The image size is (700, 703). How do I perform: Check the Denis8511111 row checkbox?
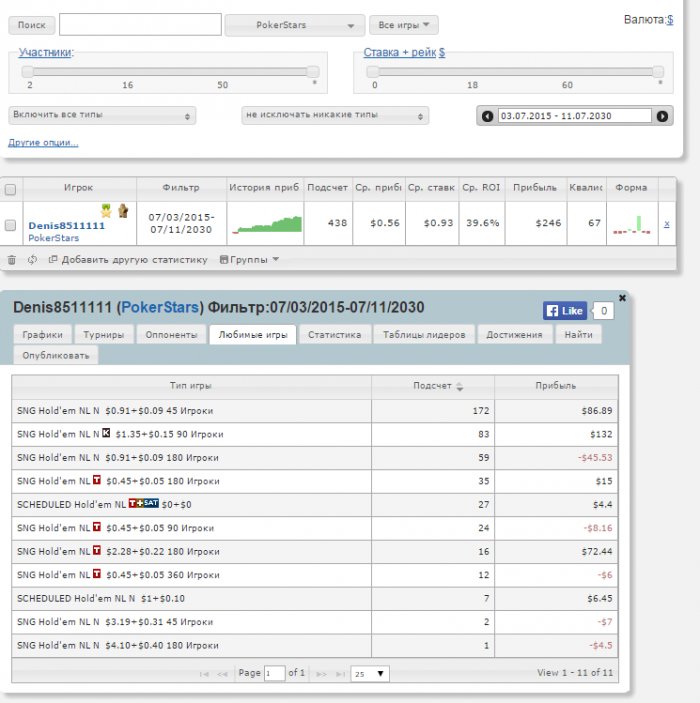(10, 225)
